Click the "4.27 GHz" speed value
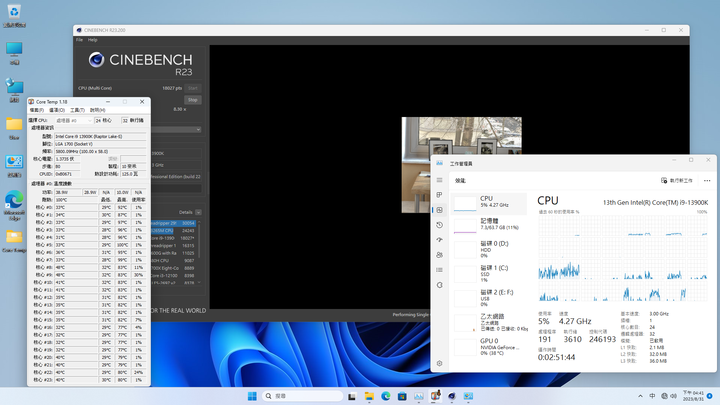Screen dimensions: 720x405 575,321
